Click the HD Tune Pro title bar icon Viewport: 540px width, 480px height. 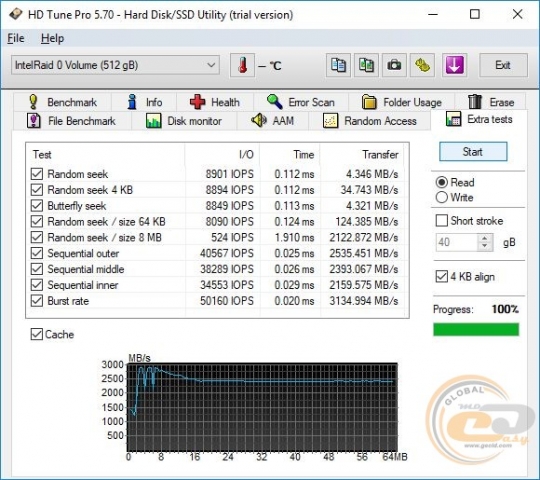pos(15,14)
